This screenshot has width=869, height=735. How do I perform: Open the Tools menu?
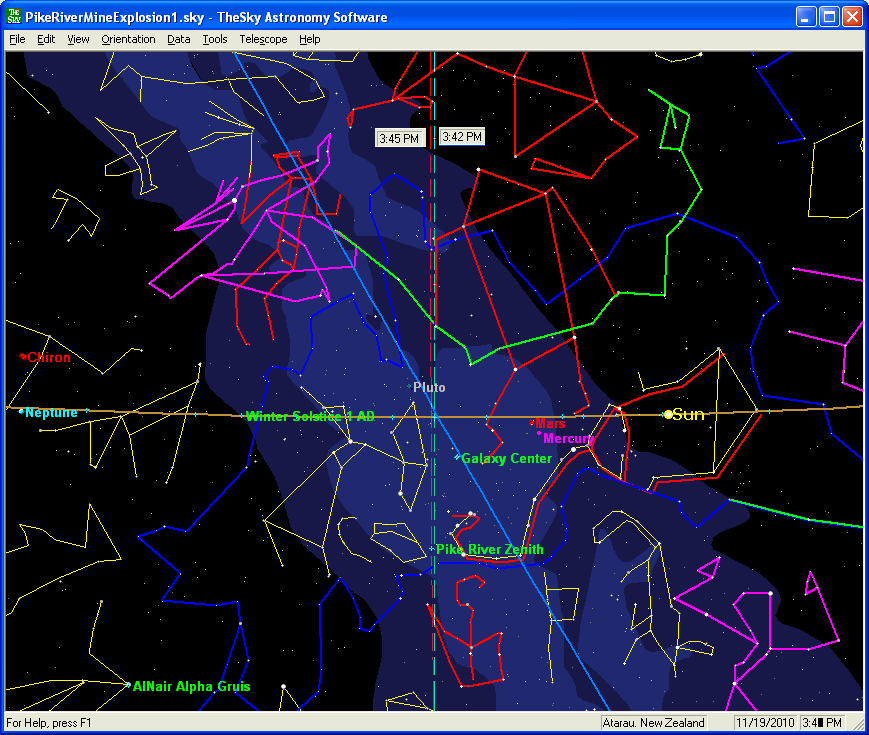214,39
